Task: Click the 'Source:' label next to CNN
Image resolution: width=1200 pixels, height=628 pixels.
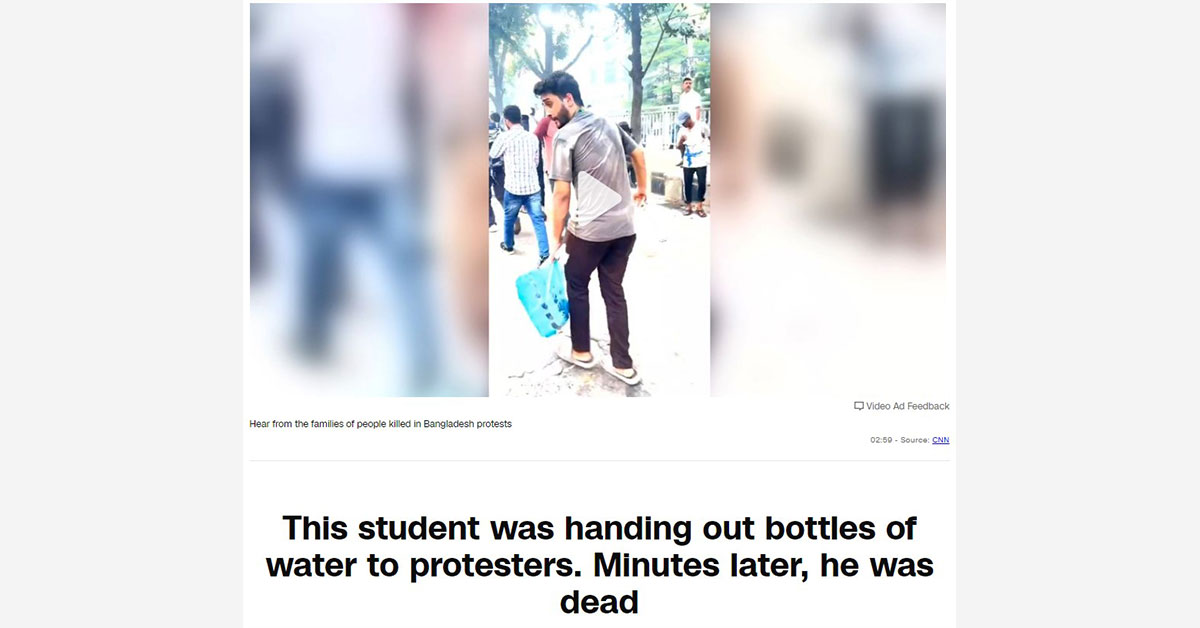Action: point(914,440)
